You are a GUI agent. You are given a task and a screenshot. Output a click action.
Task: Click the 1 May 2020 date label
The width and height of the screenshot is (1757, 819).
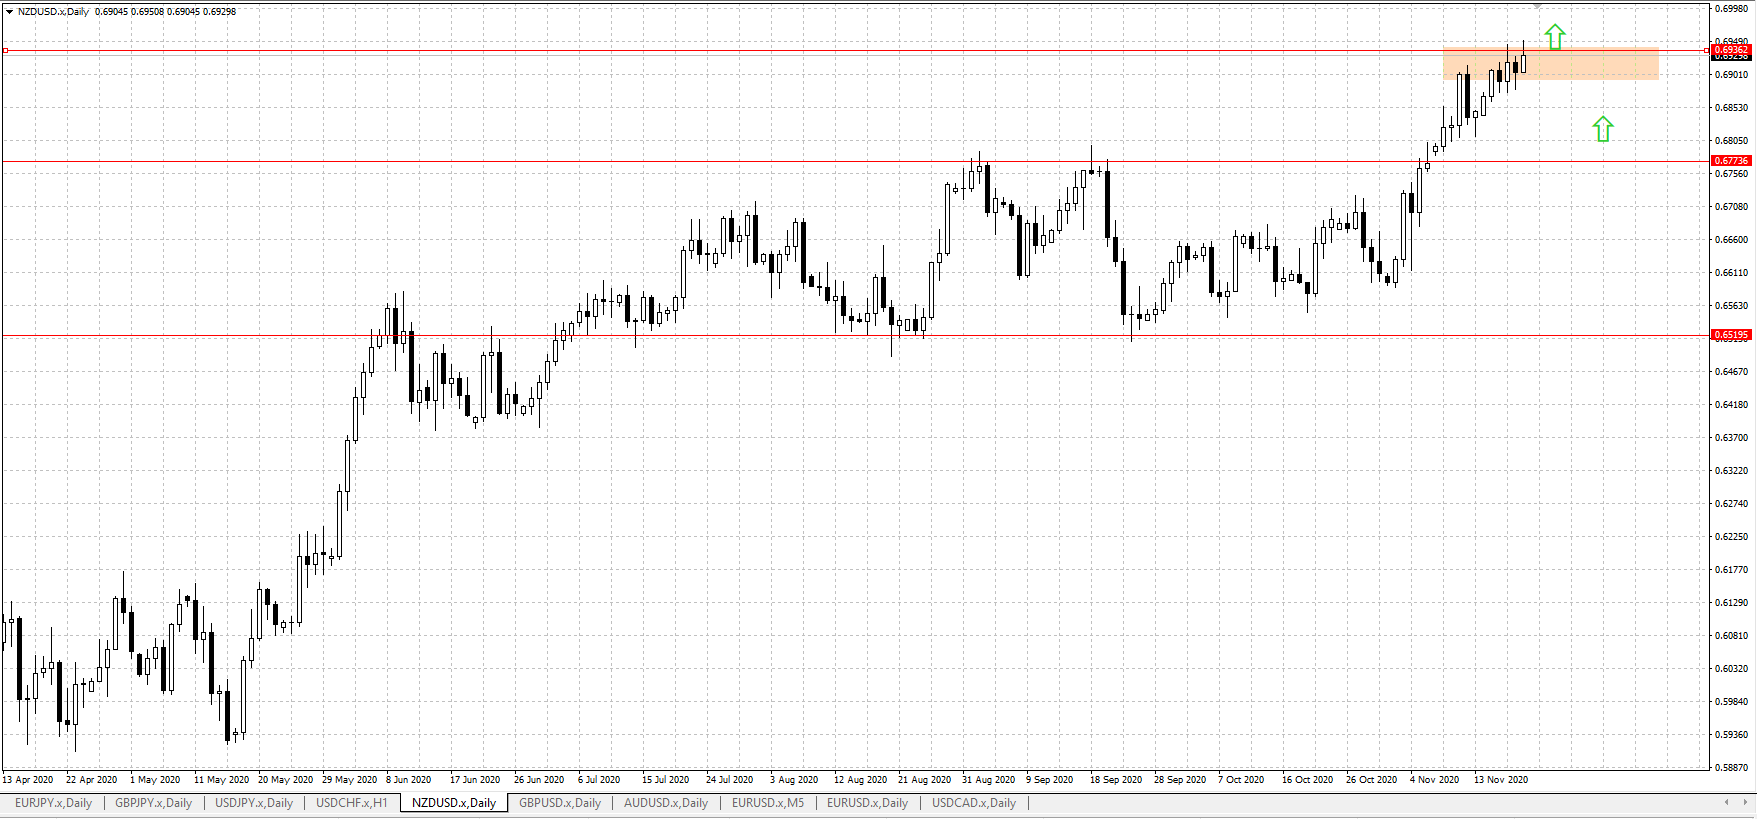pyautogui.click(x=155, y=780)
